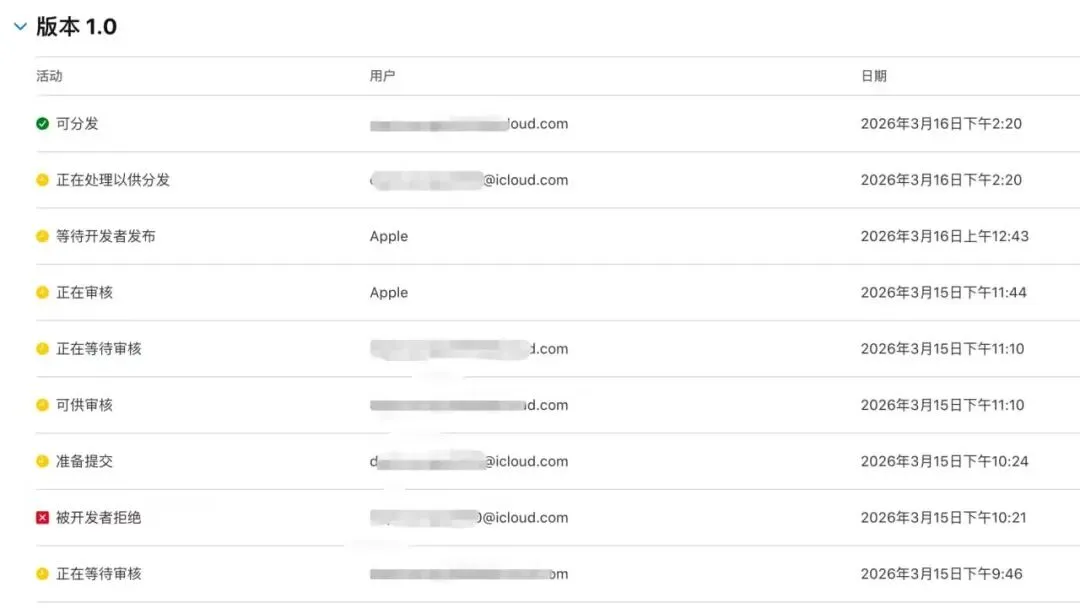Click the 活动 column header
Screen dimensions: 1080x608
point(49,76)
